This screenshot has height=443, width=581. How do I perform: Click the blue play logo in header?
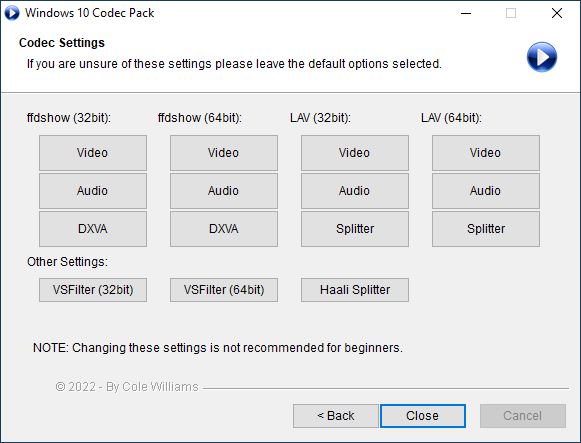click(x=542, y=57)
